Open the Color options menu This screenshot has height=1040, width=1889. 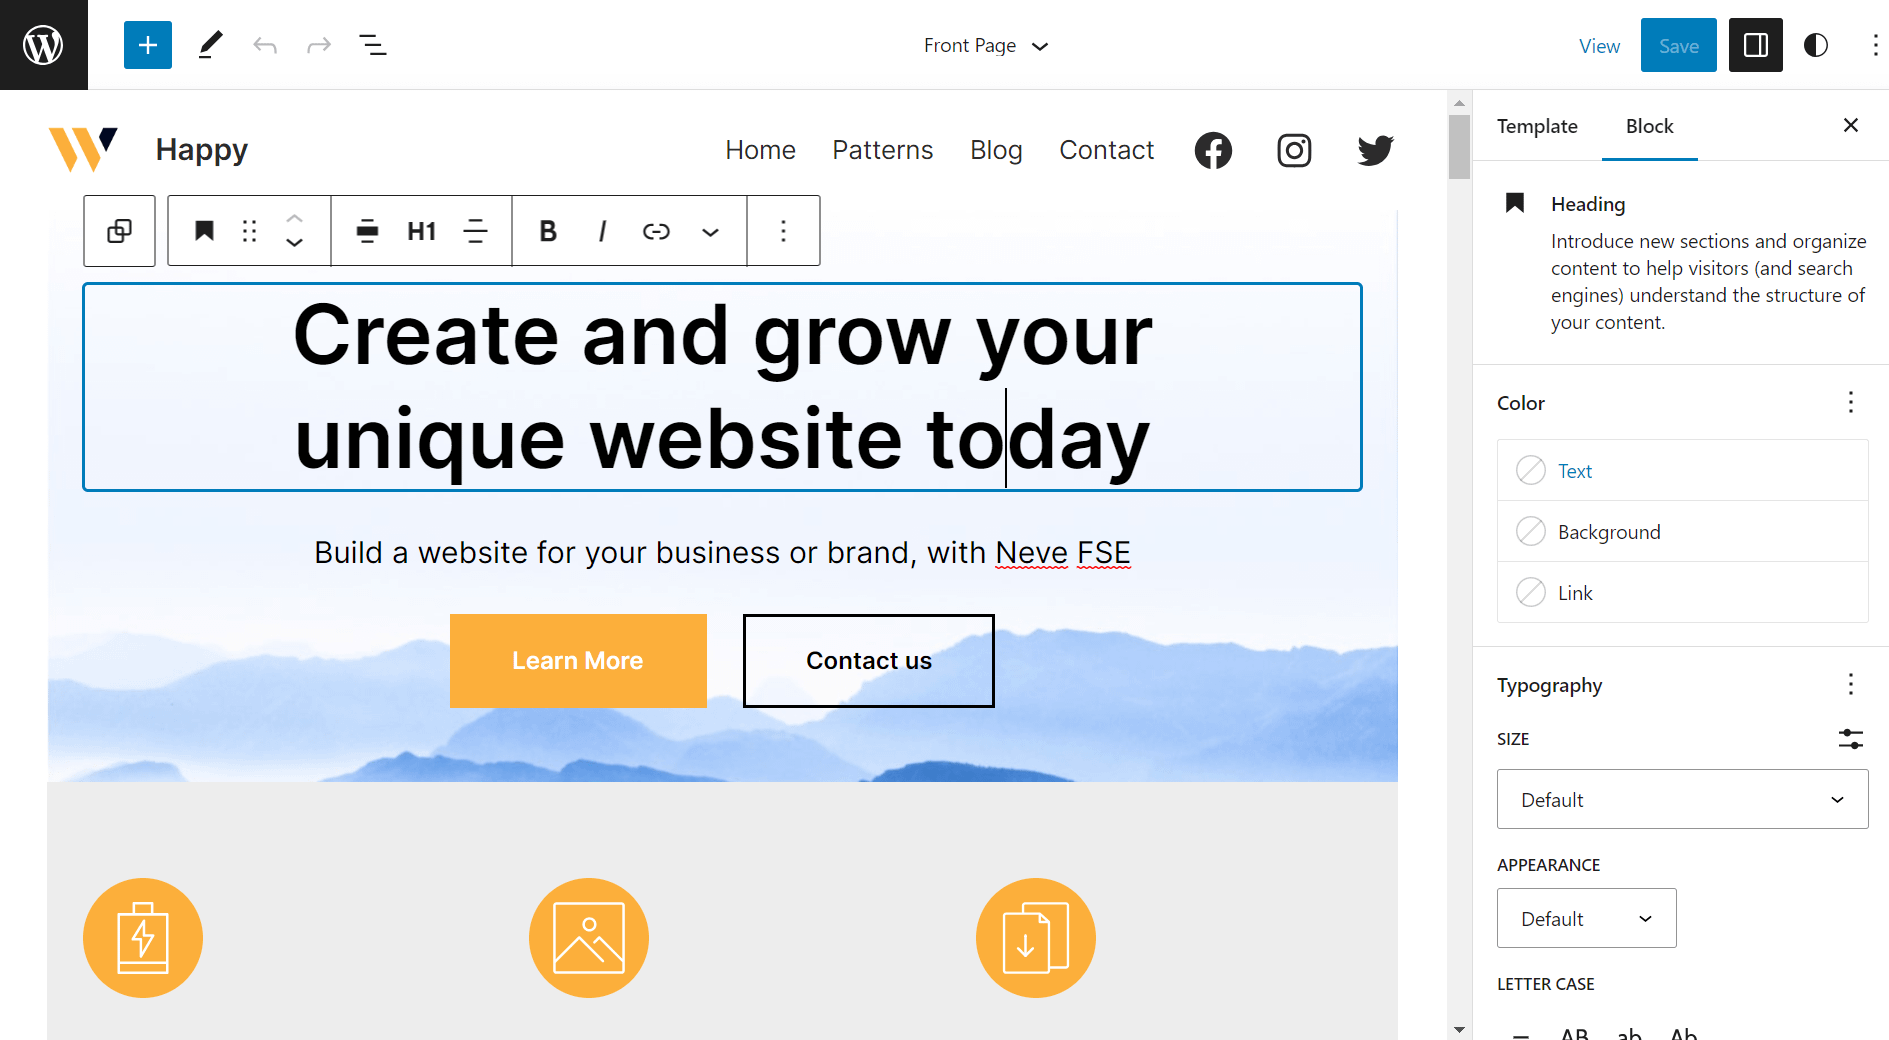[x=1851, y=402]
